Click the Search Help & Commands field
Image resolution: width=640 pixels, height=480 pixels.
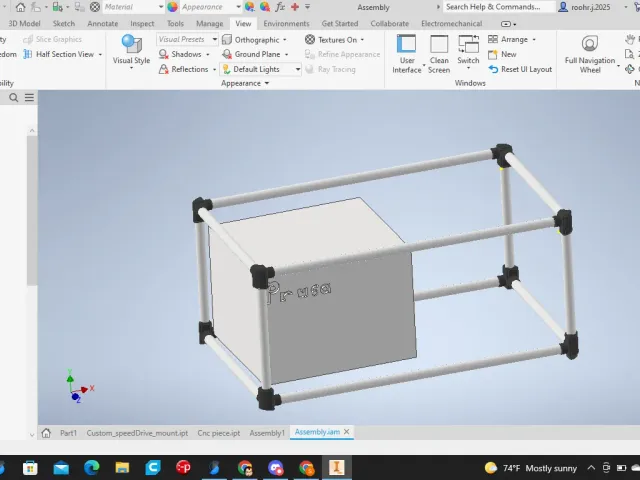coord(499,7)
